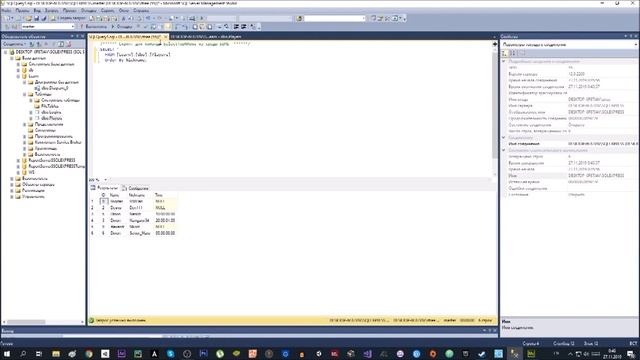Click the Search magnifier icon on taskbar
The height and width of the screenshot is (360, 640).
[23, 353]
